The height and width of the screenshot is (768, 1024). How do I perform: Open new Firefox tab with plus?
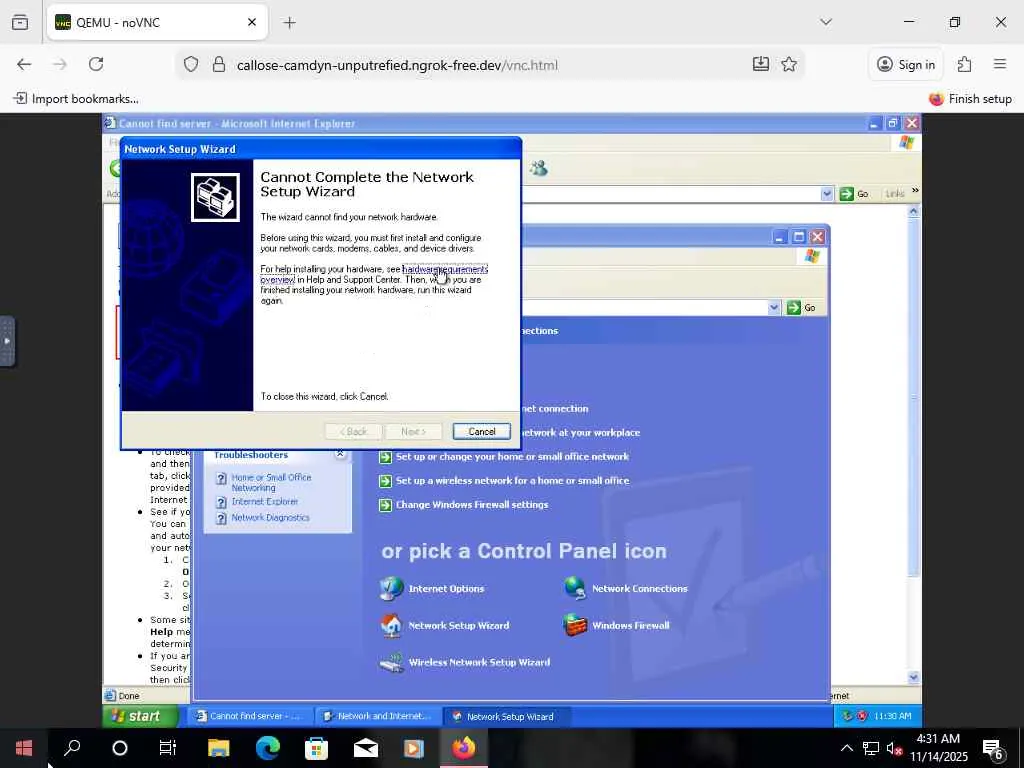[289, 23]
